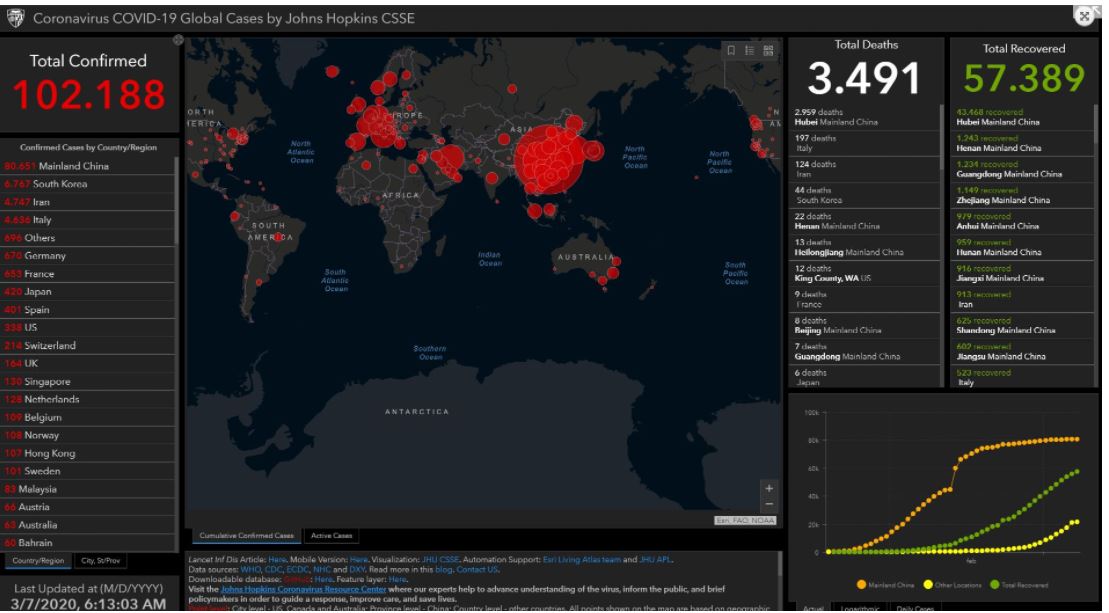
Task: Select Italy in confirmed cases list
Action: (x=87, y=220)
